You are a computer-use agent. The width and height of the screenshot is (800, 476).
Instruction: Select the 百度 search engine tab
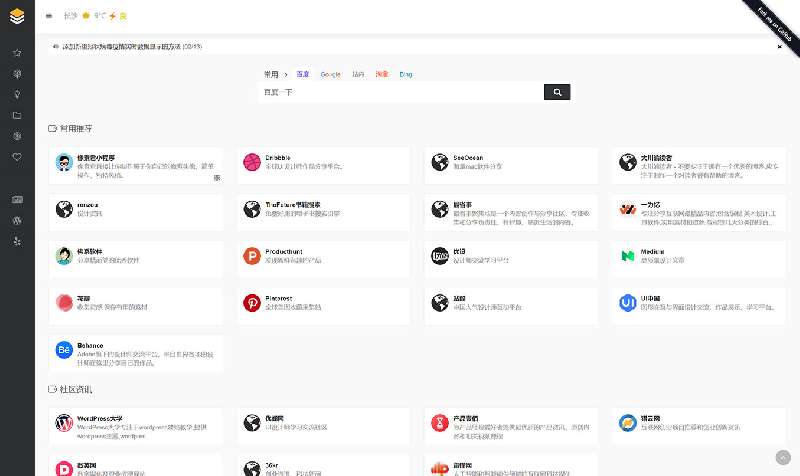tap(303, 74)
